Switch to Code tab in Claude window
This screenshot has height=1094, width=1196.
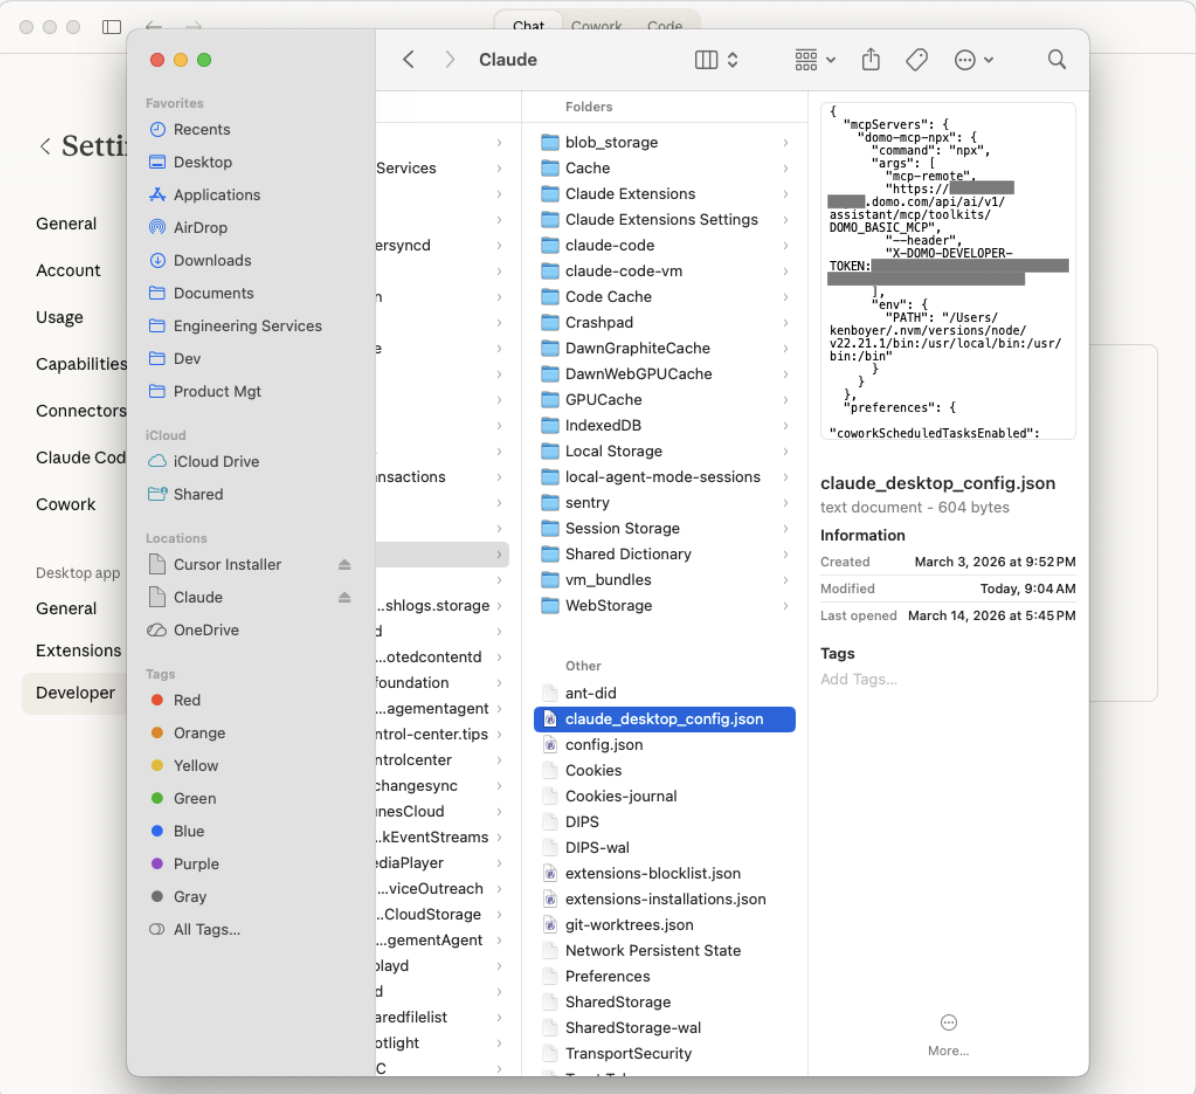coord(664,25)
